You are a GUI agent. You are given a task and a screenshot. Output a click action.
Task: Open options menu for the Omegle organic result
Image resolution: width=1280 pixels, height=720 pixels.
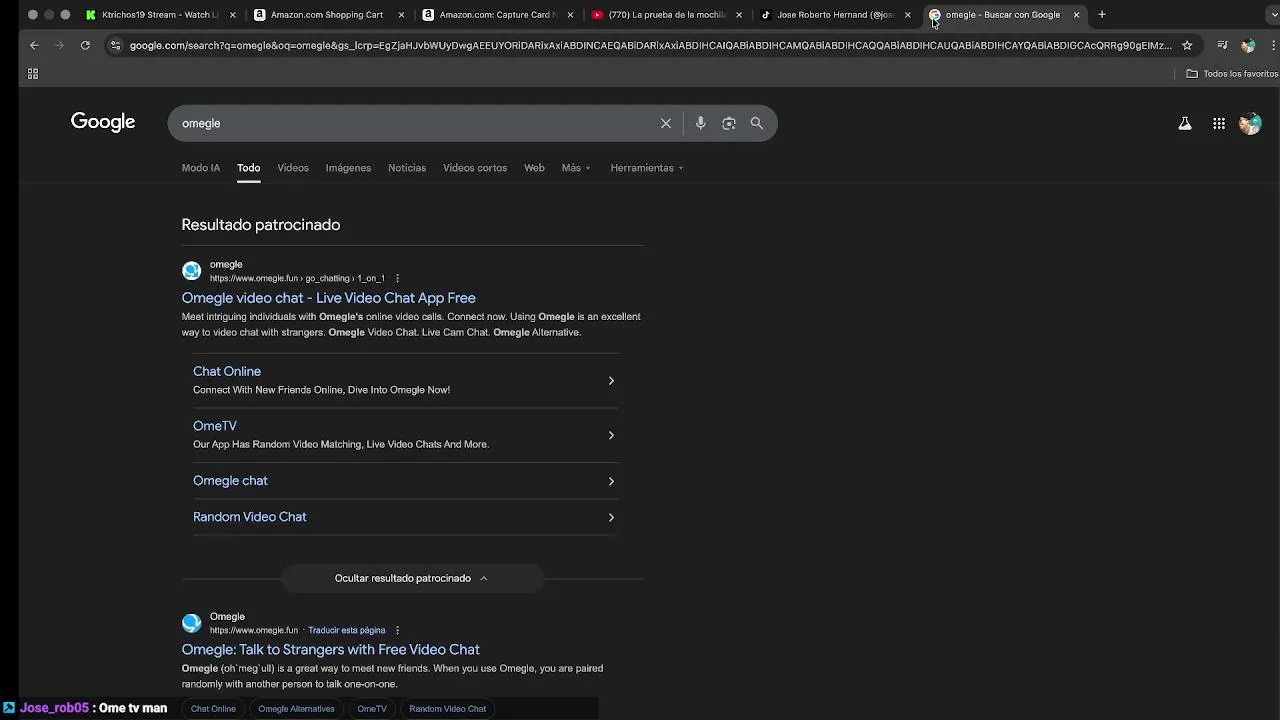pos(397,631)
